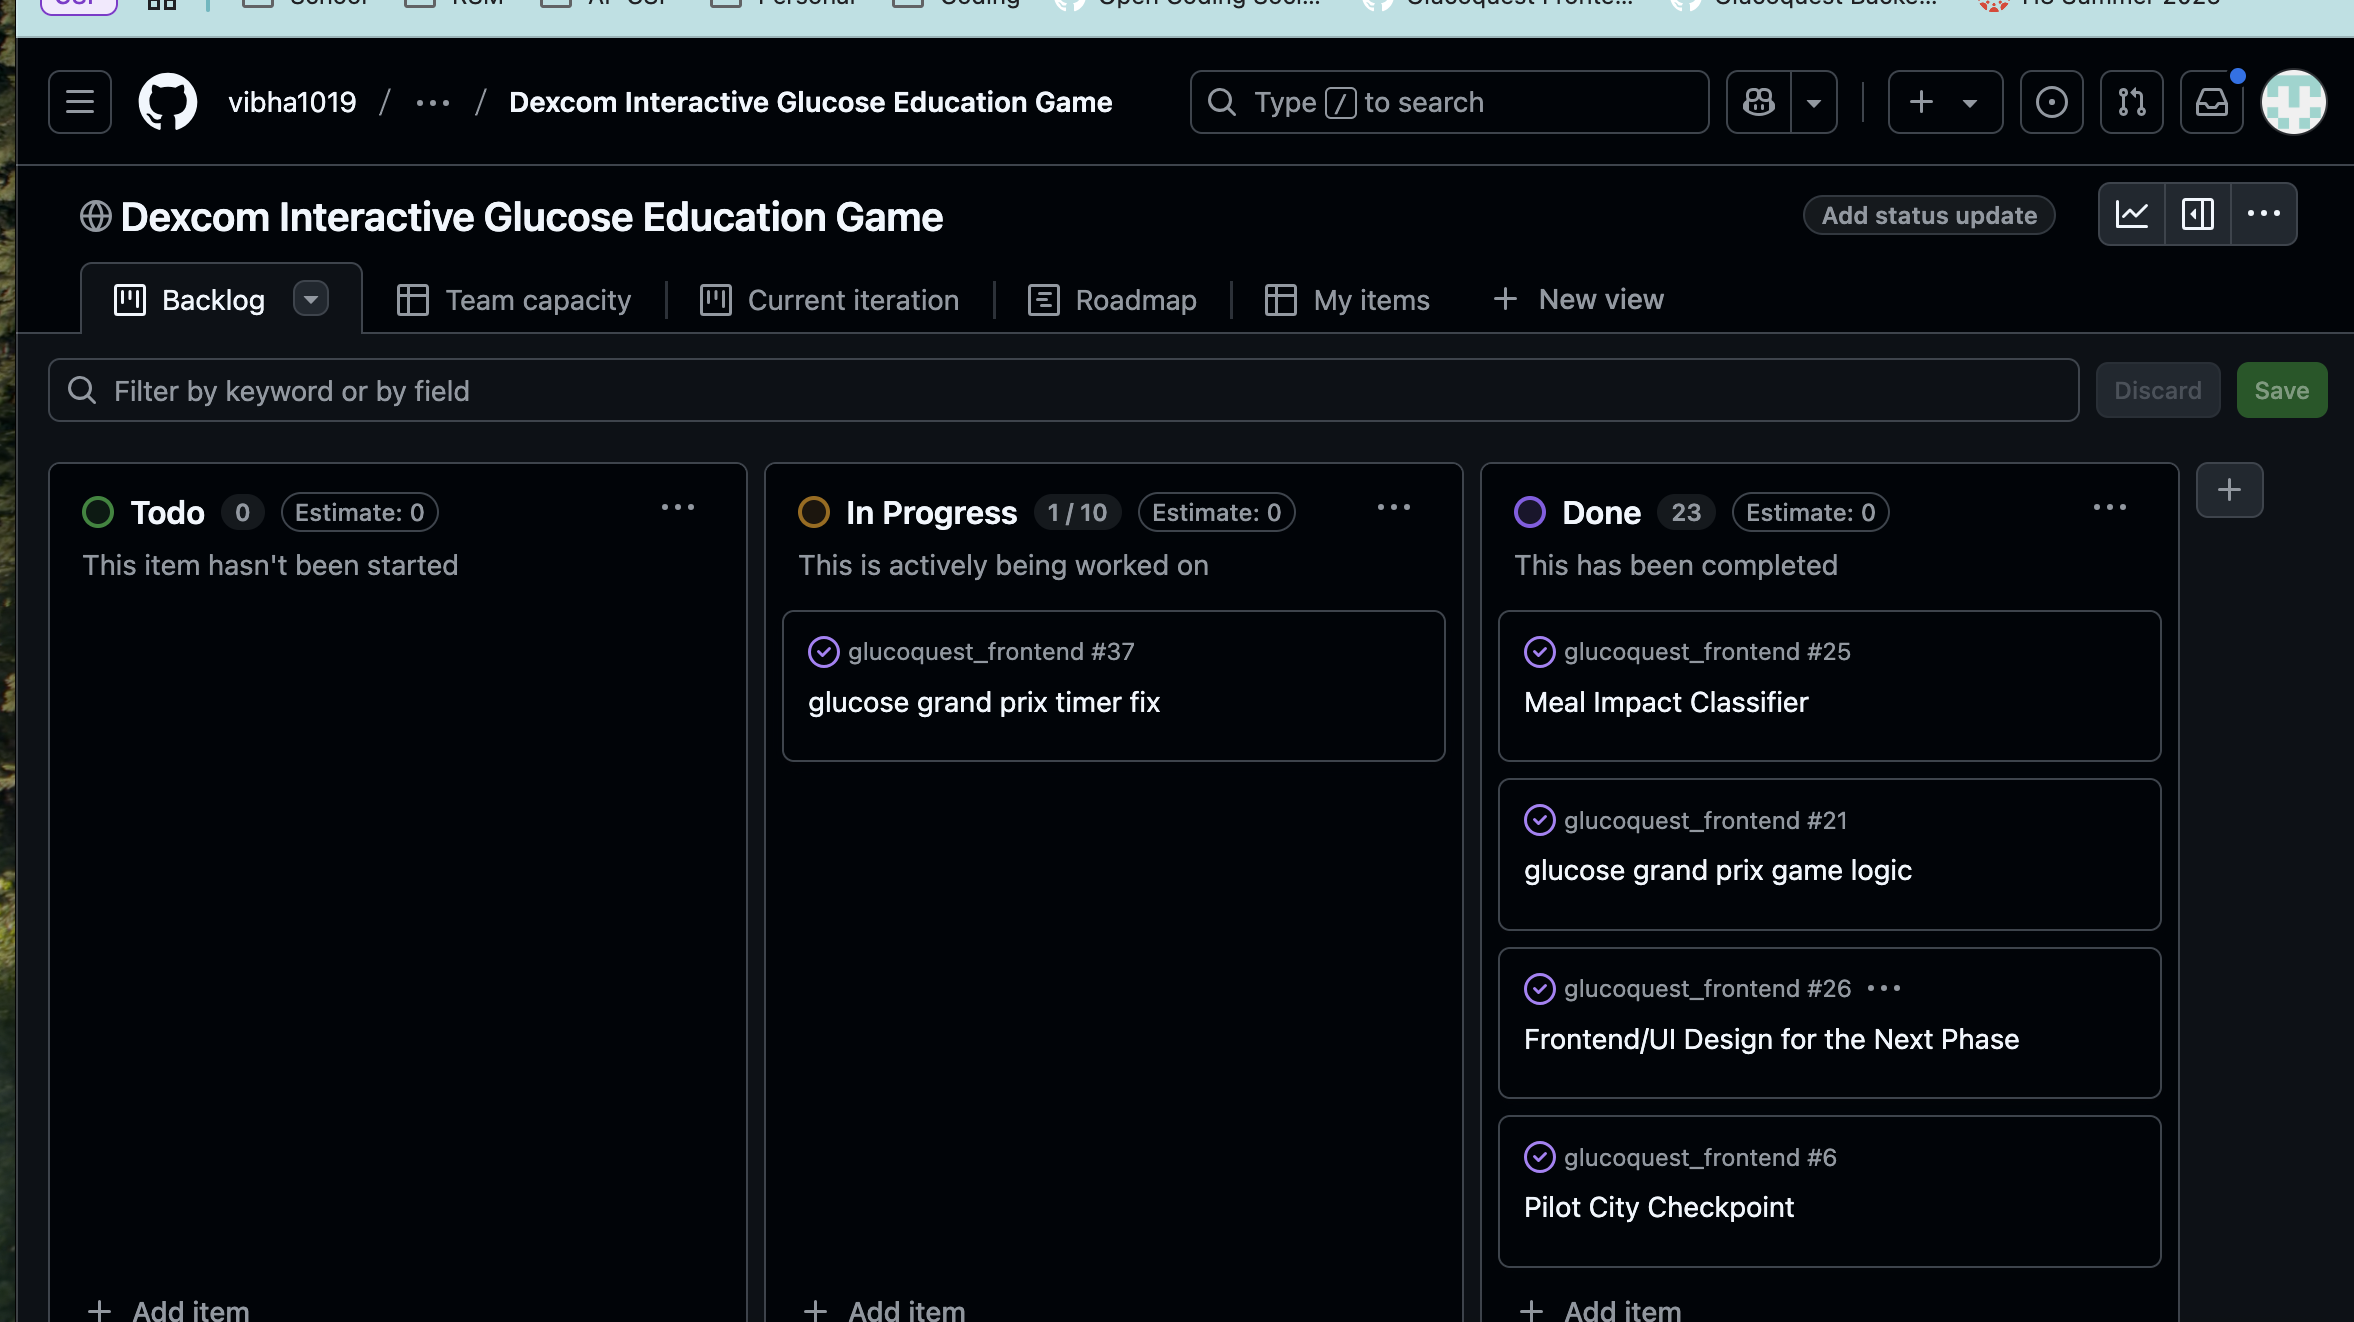2354x1322 pixels.
Task: Open the Create new plus dropdown
Action: tap(1945, 102)
